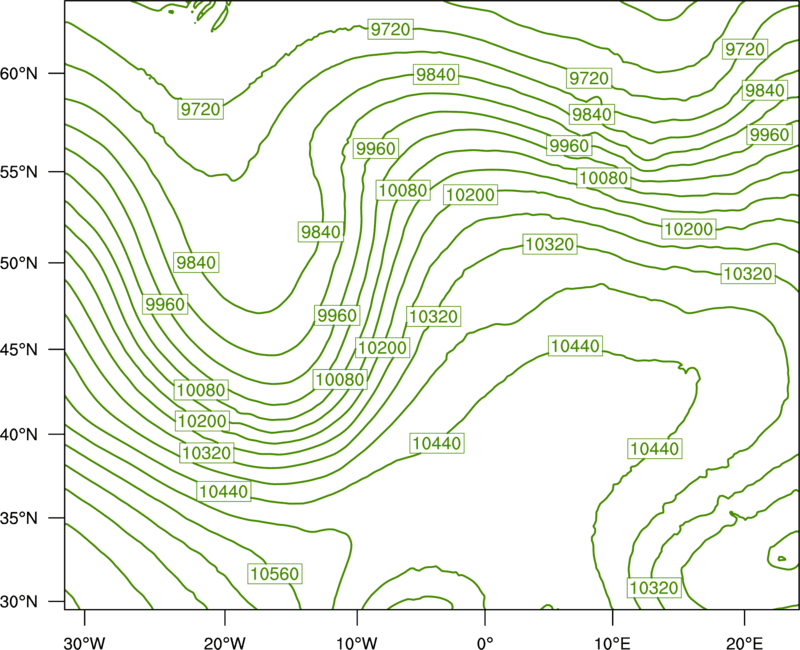
Task: Click the 30°W longitude axis label
Action: 85,643
